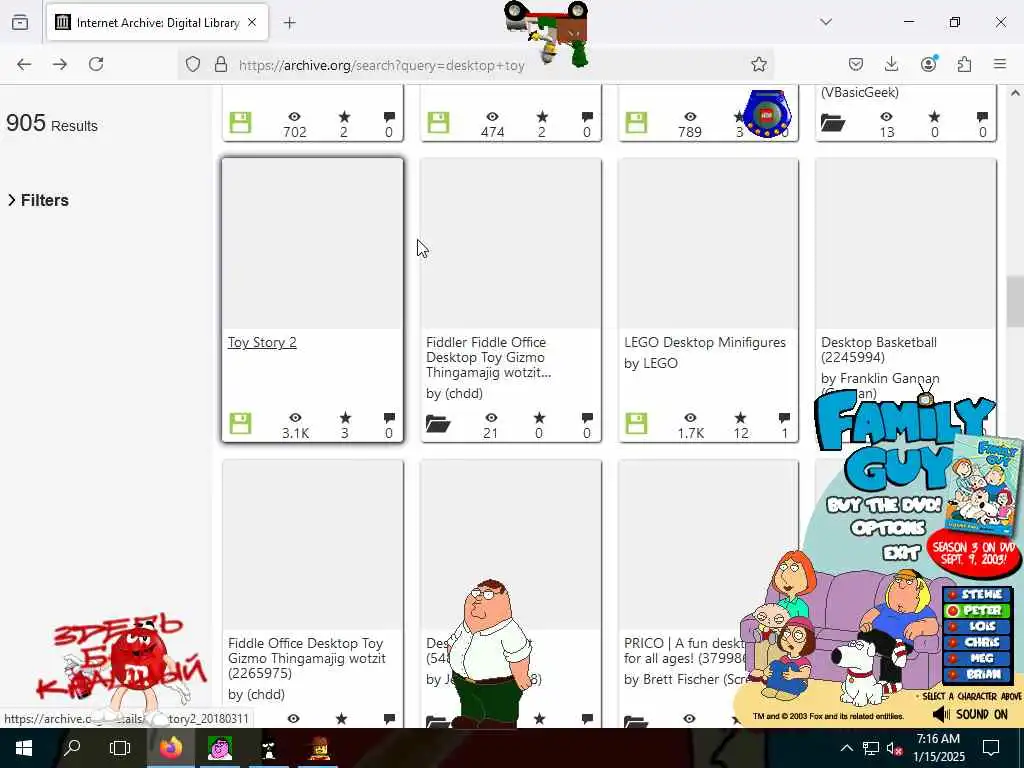Click the shield tracking protection icon
This screenshot has width=1024, height=768.
193,64
